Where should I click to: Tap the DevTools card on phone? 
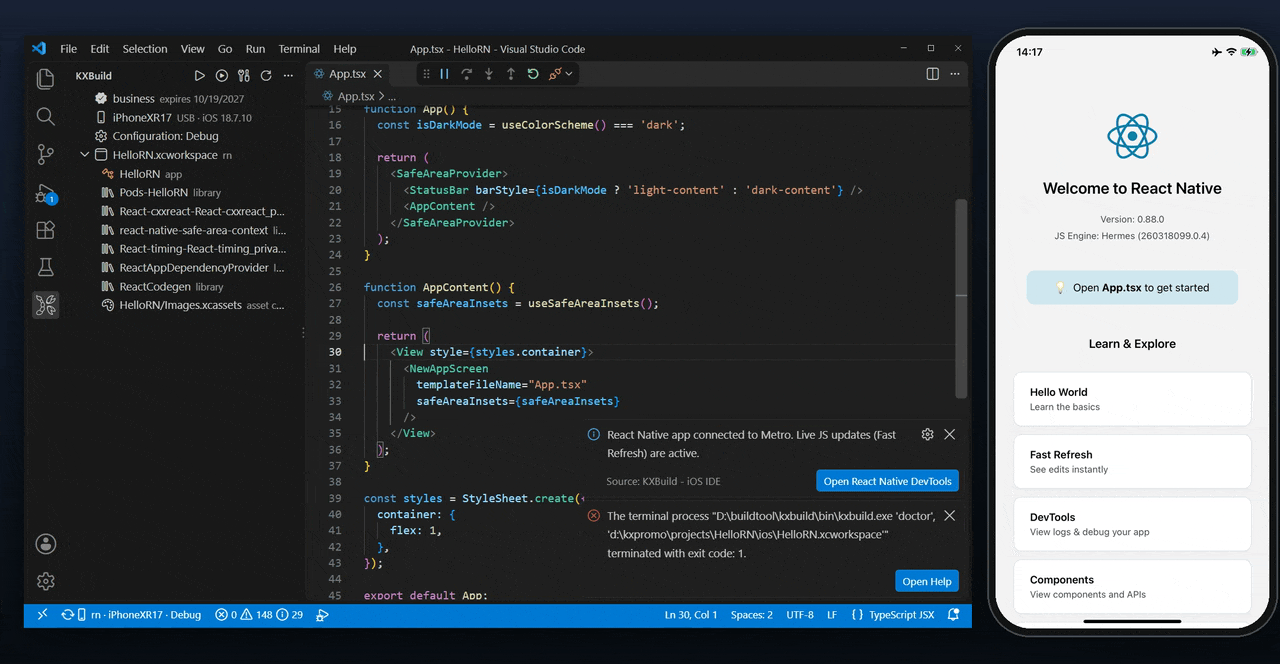1132,524
